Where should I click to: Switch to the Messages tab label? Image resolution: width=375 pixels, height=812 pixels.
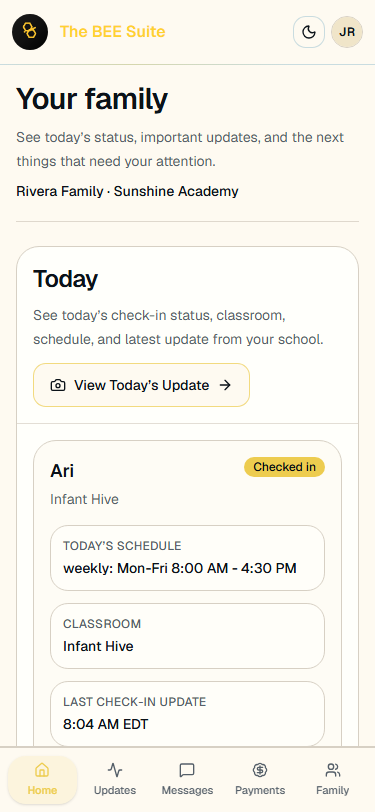[x=187, y=790]
